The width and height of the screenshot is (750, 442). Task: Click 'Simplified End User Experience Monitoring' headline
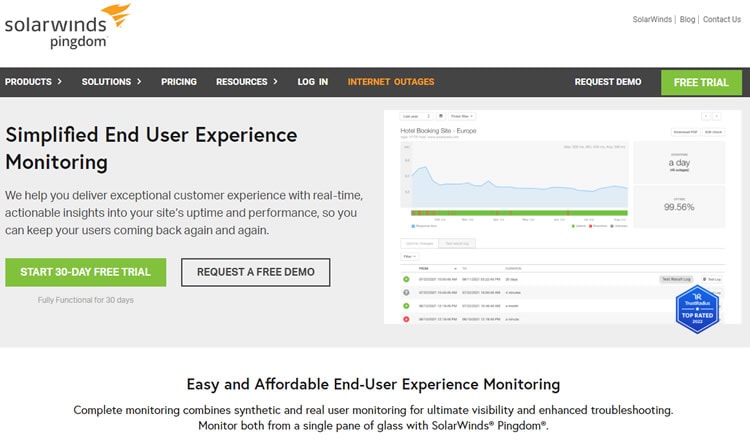pos(151,148)
